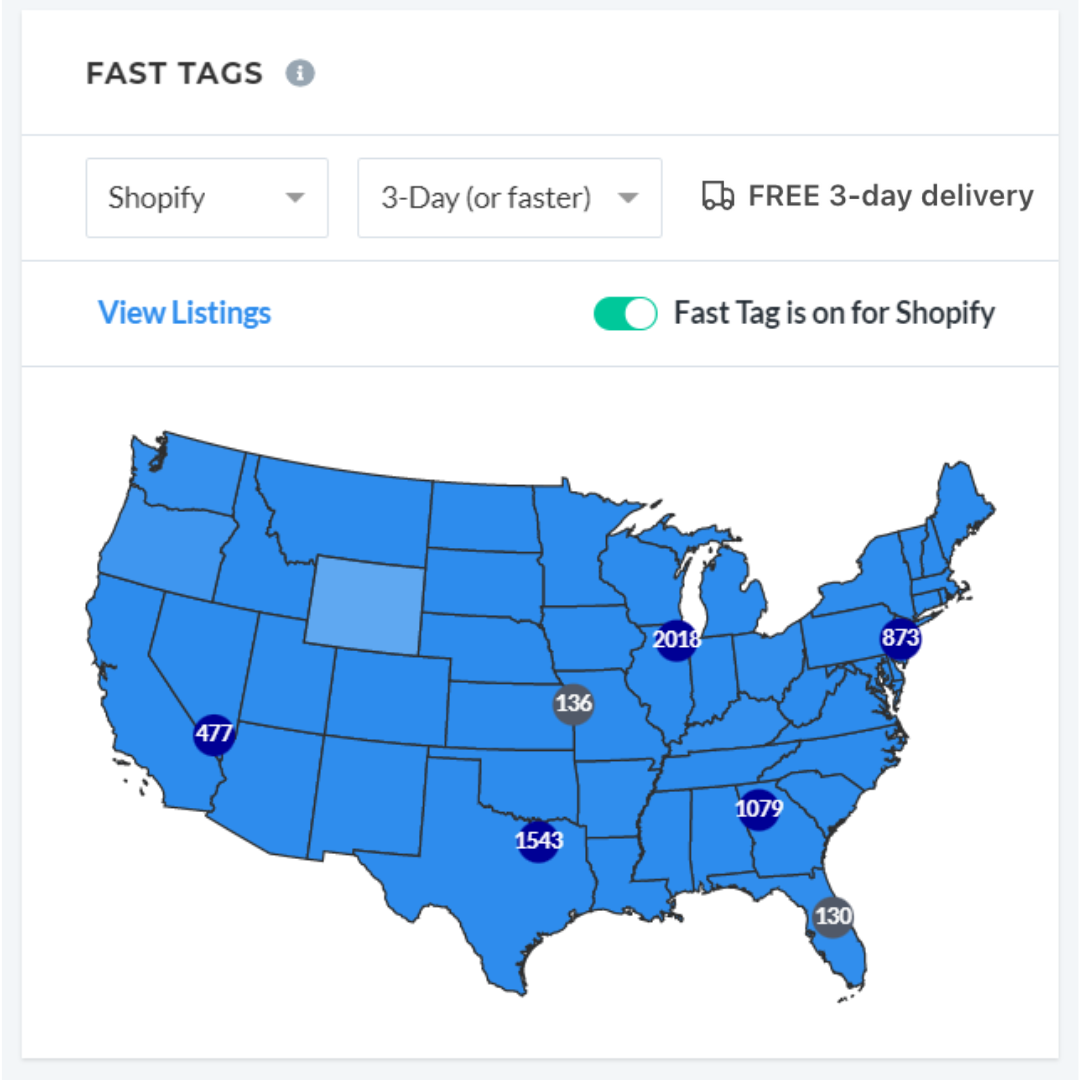The width and height of the screenshot is (1080, 1080).
Task: Click the gray 136 marker in Kansas
Action: tap(573, 703)
